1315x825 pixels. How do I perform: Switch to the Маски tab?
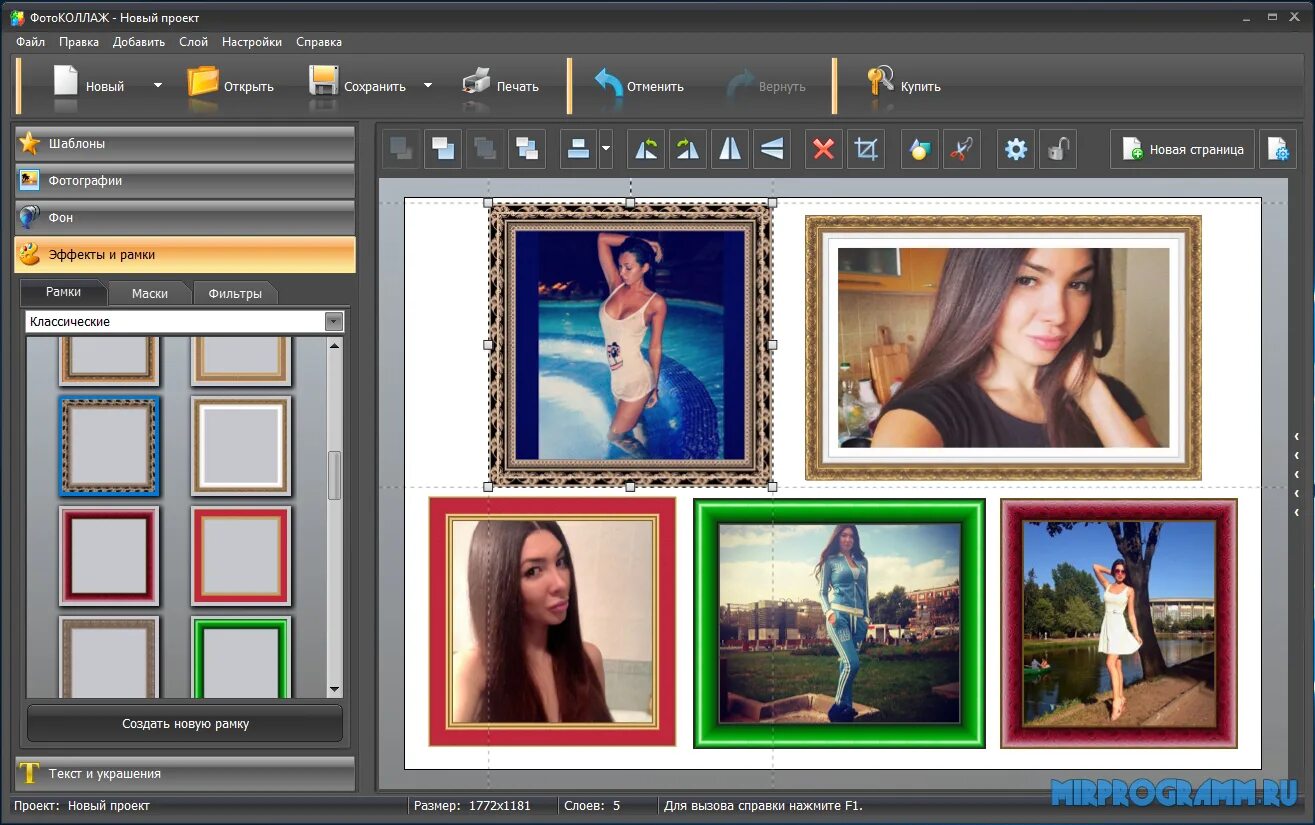(149, 293)
